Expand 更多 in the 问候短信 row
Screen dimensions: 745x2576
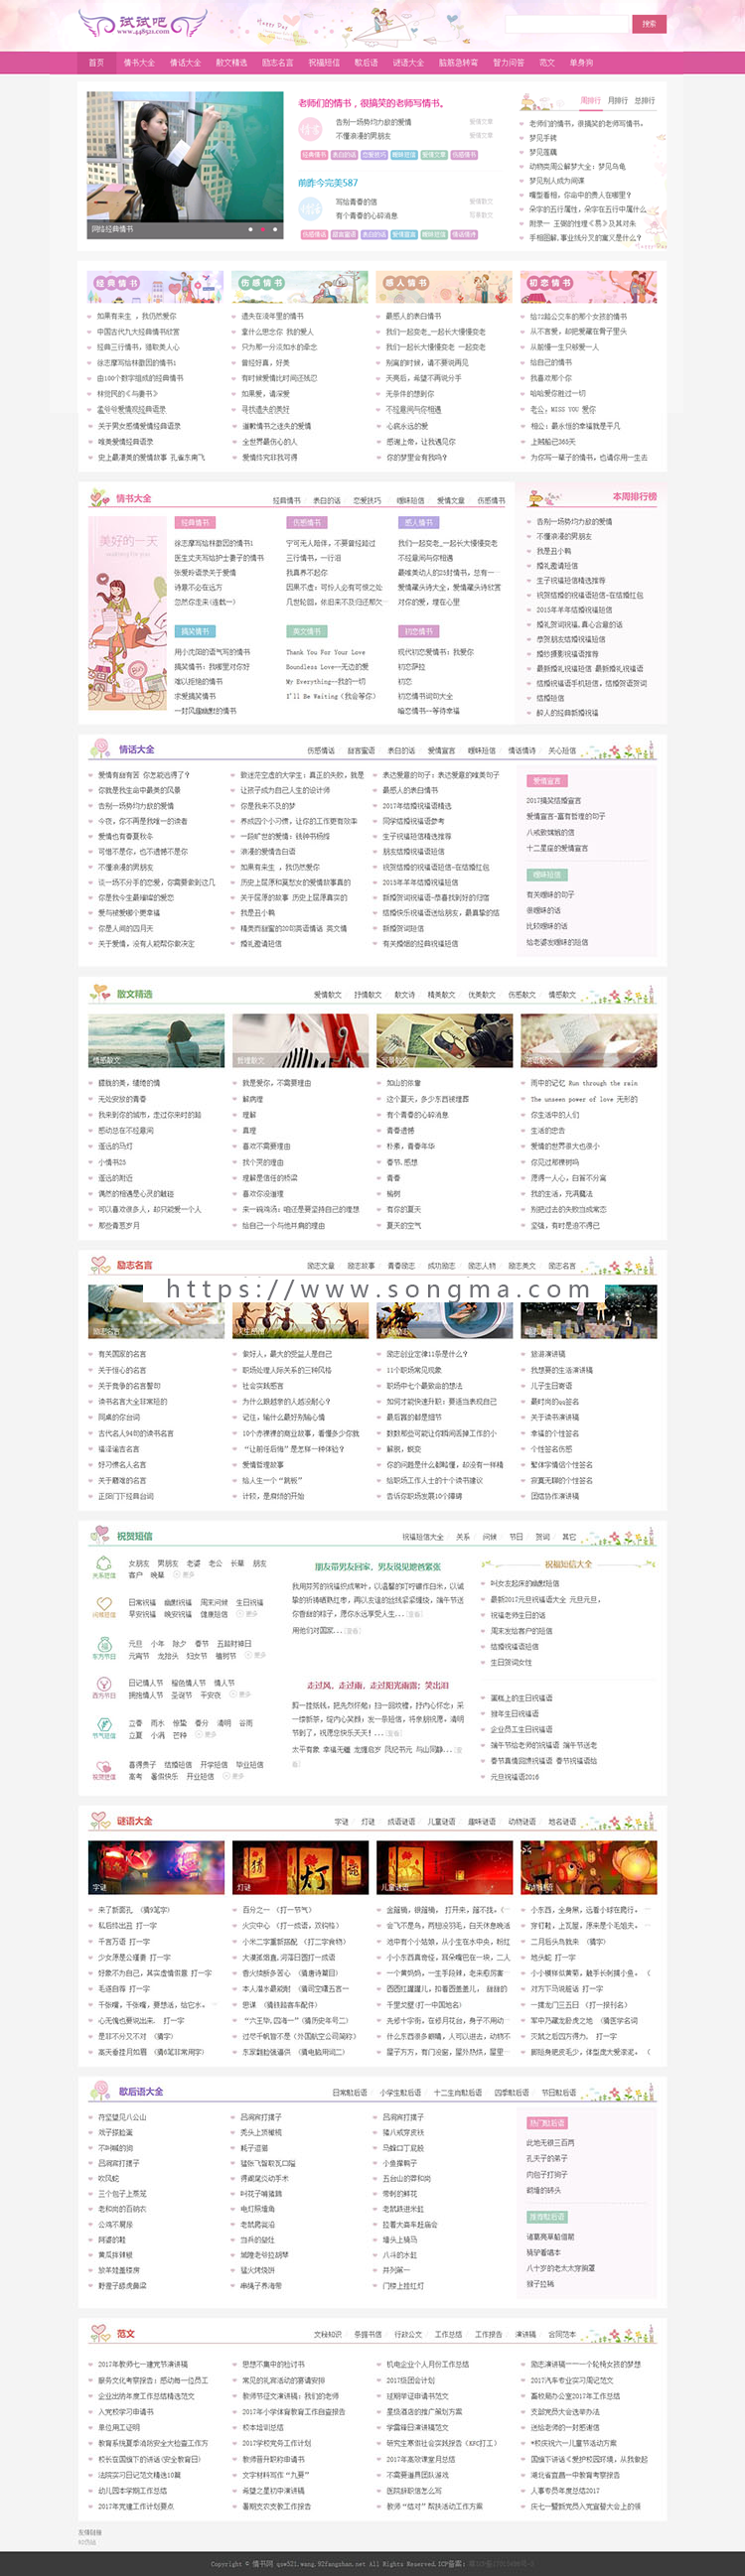[x=249, y=1614]
